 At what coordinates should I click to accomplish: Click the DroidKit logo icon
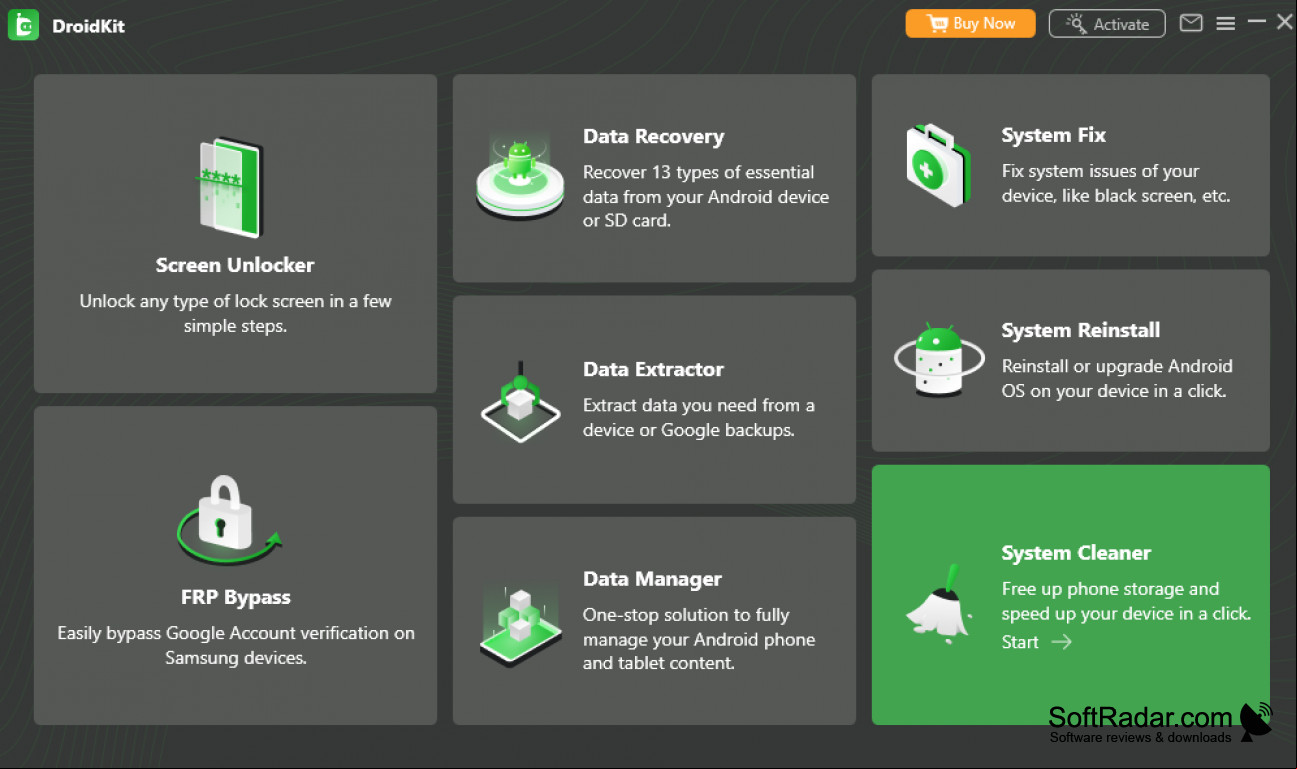pos(23,25)
